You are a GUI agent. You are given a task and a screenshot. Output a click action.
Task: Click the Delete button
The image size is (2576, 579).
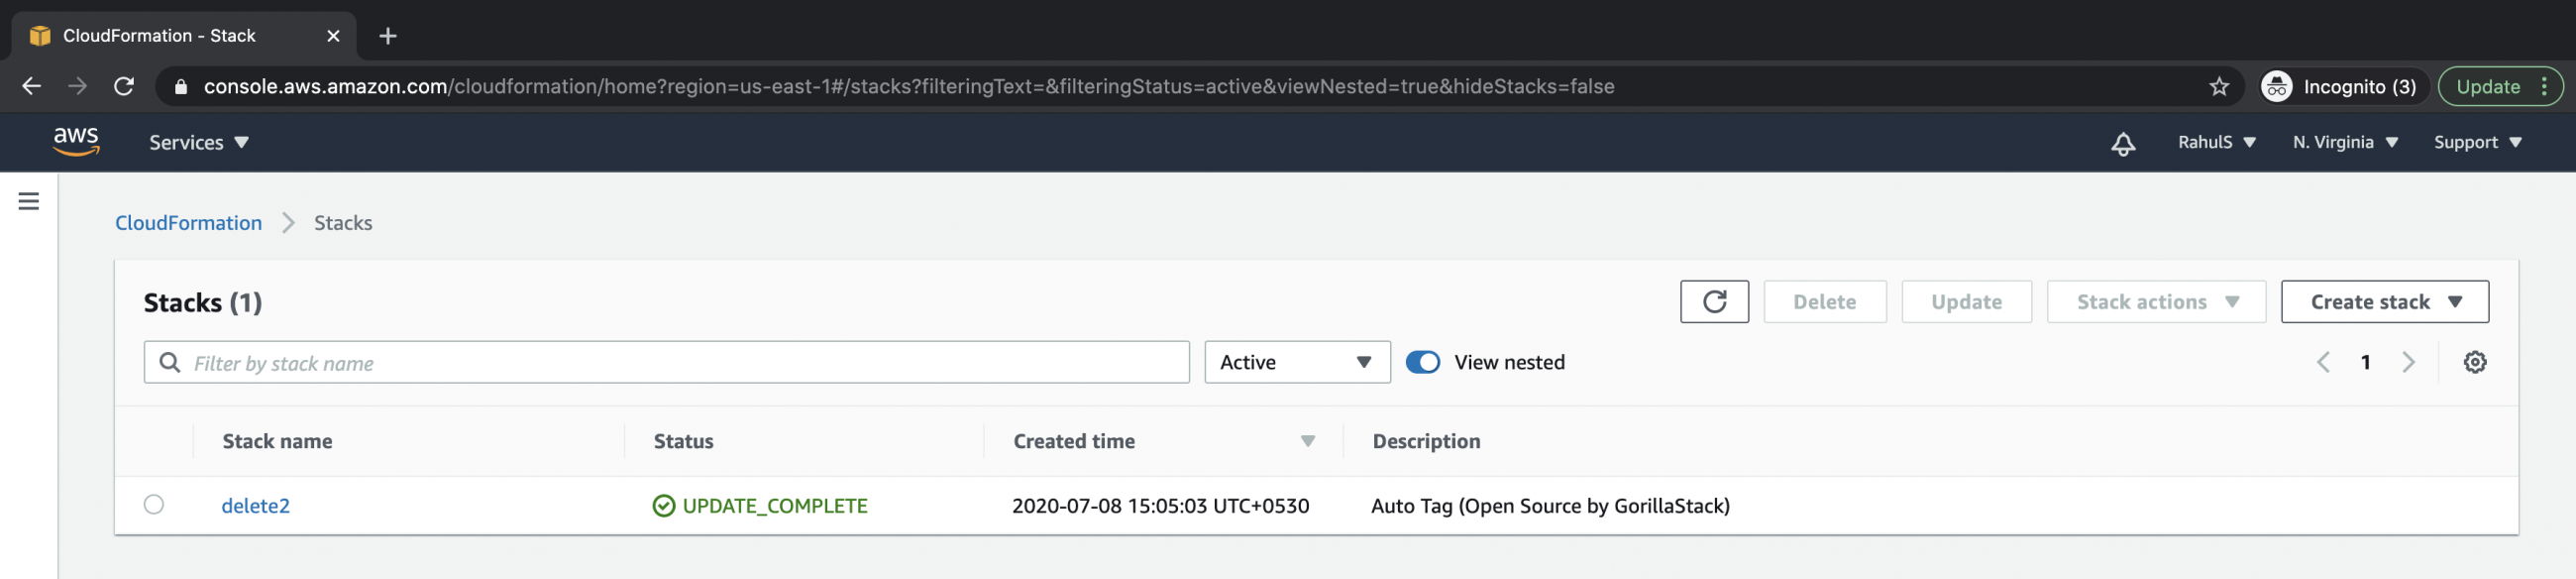pyautogui.click(x=1824, y=302)
